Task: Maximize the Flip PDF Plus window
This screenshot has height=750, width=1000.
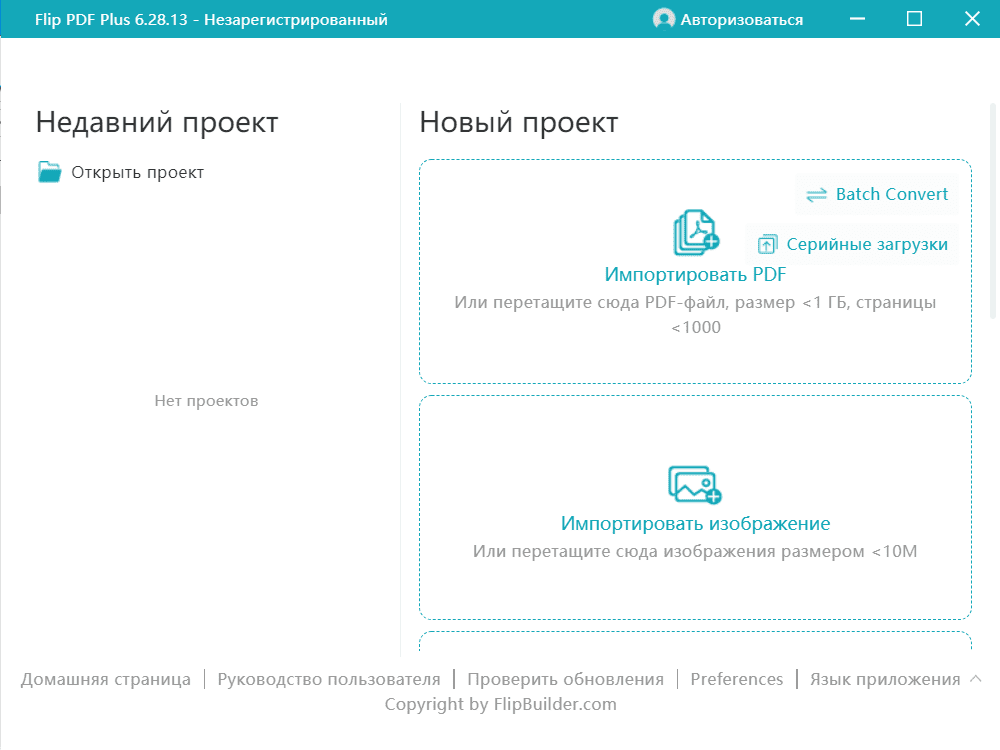Action: coord(915,19)
